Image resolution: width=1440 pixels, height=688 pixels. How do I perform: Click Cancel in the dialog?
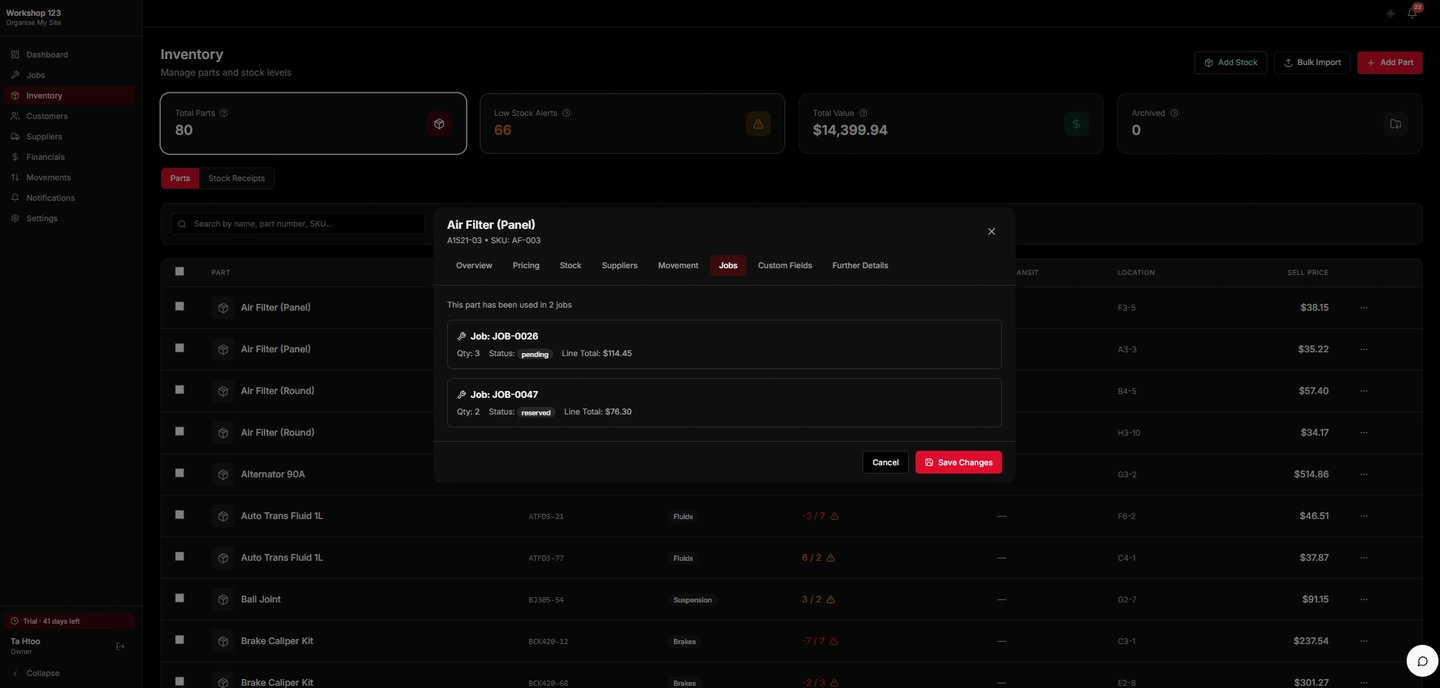[885, 462]
